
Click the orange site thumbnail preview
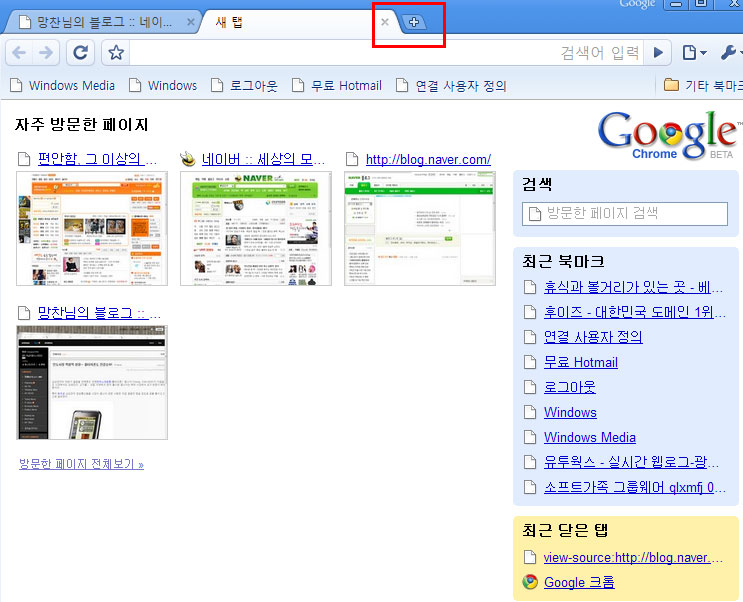[x=92, y=228]
